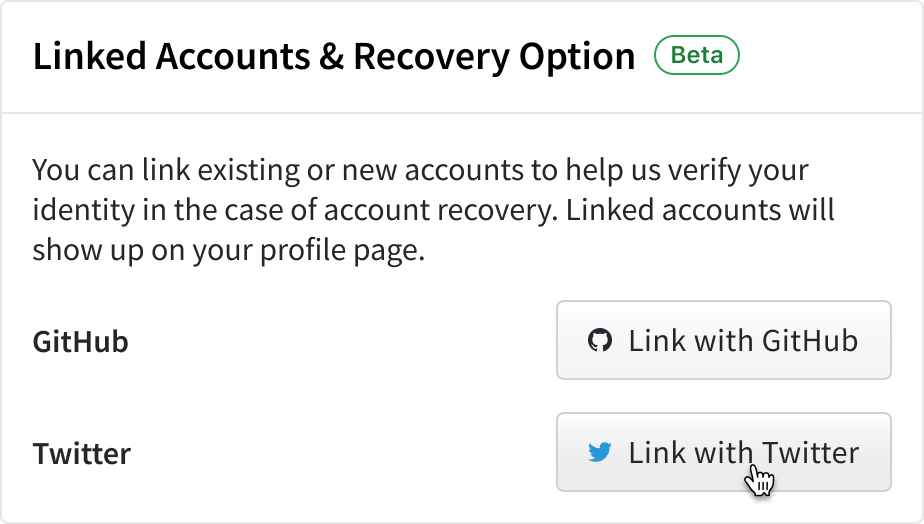Click the GitHub octocat icon
Viewport: 924px width, 524px height.
(599, 341)
